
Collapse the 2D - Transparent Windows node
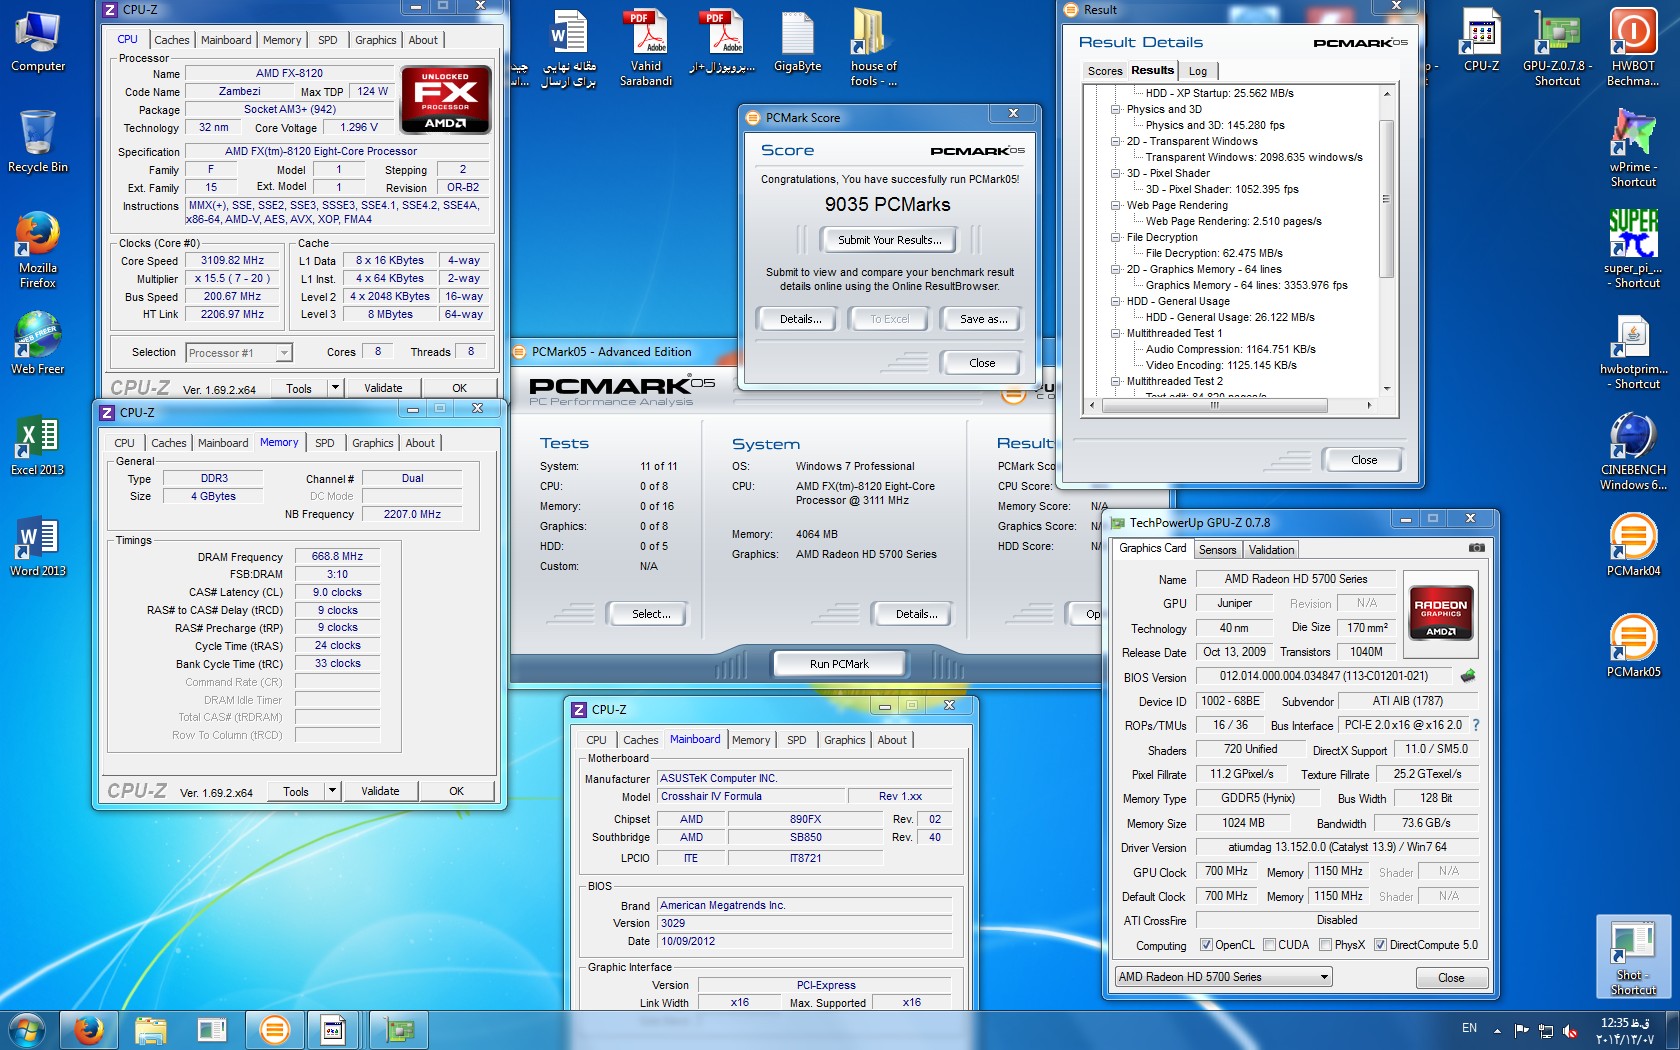pyautogui.click(x=1116, y=141)
